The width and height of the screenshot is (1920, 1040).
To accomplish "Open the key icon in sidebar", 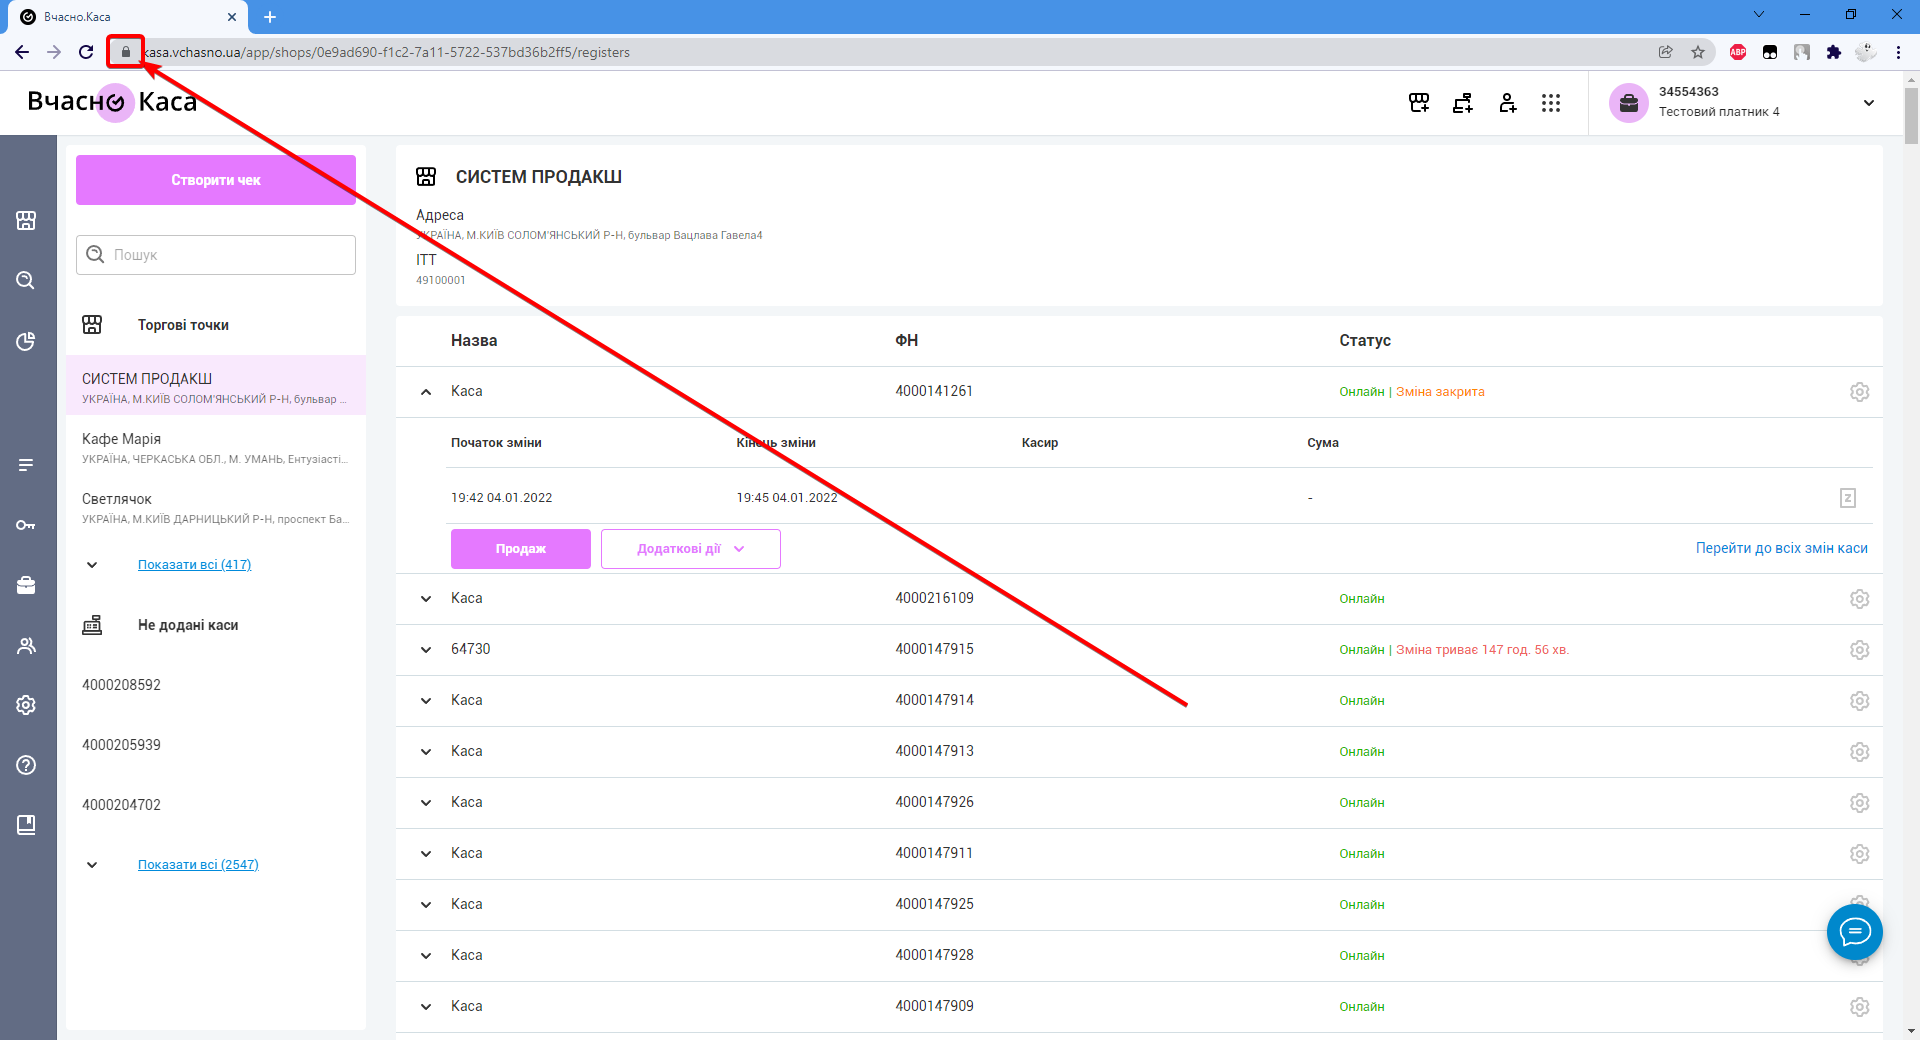I will click(26, 525).
